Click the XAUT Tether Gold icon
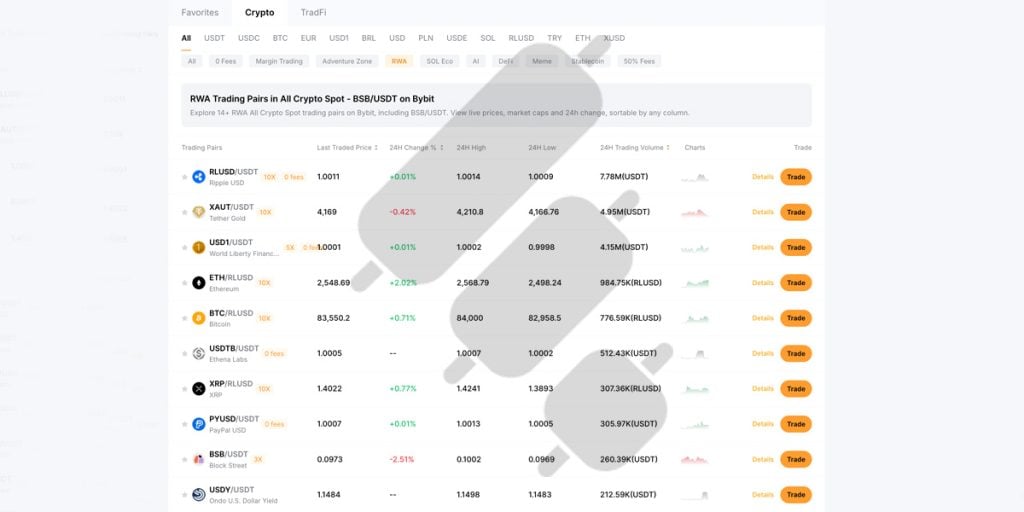This screenshot has height=512, width=1024. click(x=199, y=212)
